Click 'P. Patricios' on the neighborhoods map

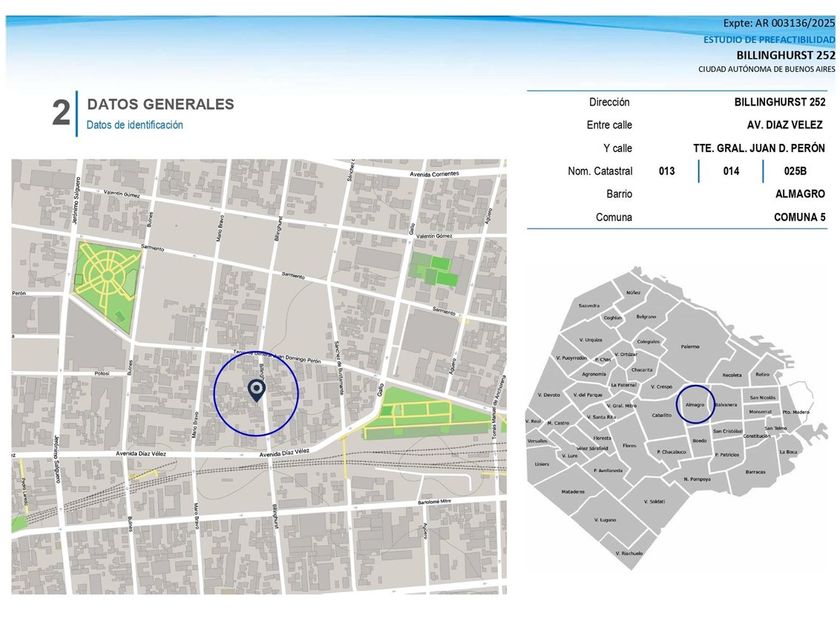[727, 455]
